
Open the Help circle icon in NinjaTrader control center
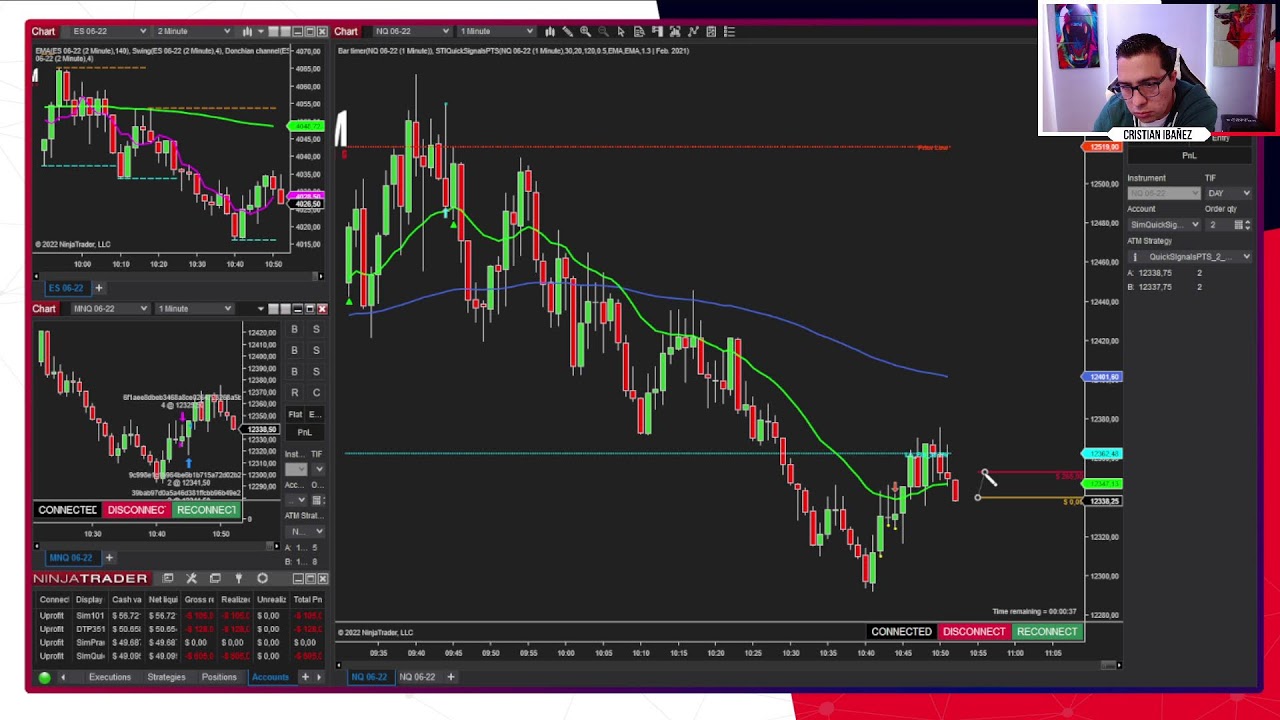(262, 578)
